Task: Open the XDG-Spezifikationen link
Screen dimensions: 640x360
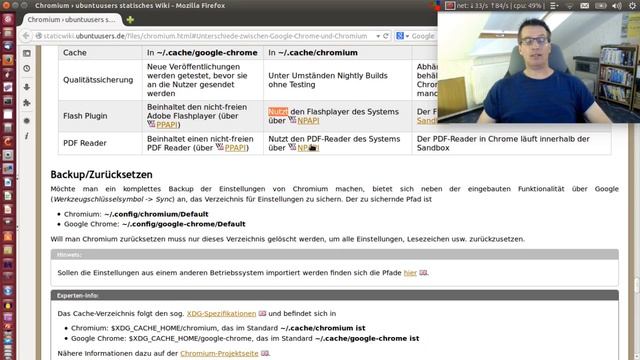Action: pos(221,313)
